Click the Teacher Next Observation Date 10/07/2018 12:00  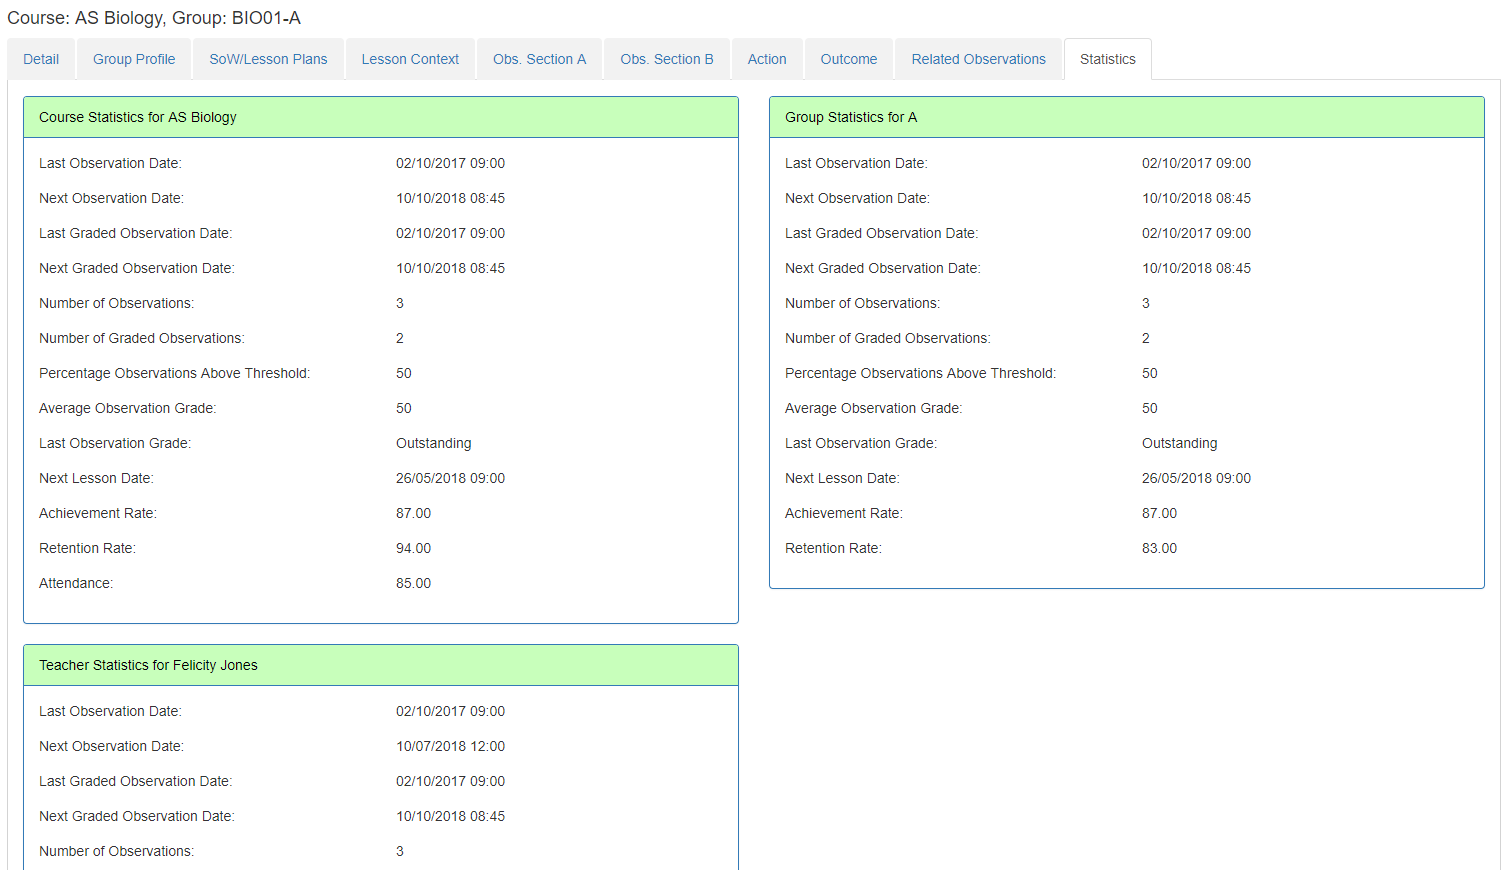coord(450,746)
